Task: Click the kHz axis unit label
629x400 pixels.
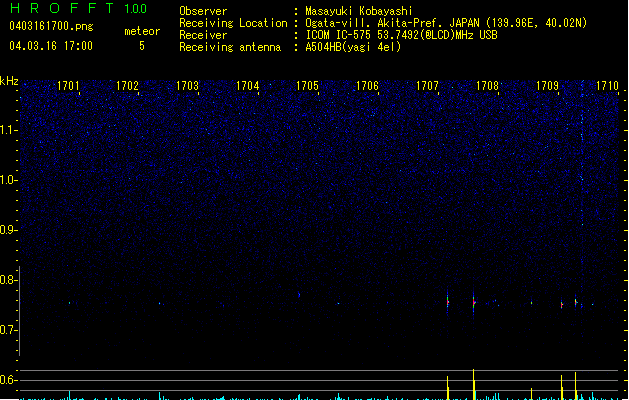Action: pos(9,81)
